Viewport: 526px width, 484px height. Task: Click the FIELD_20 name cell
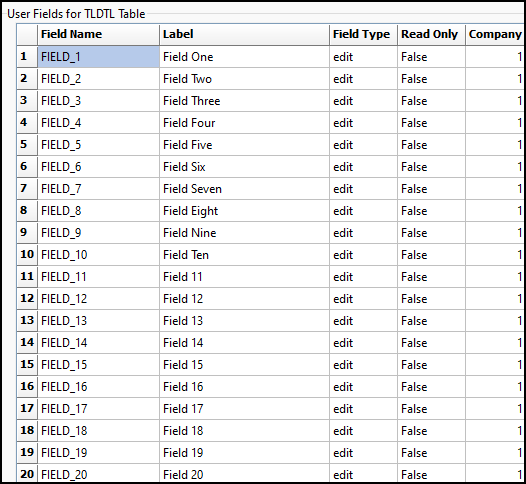tap(98, 474)
